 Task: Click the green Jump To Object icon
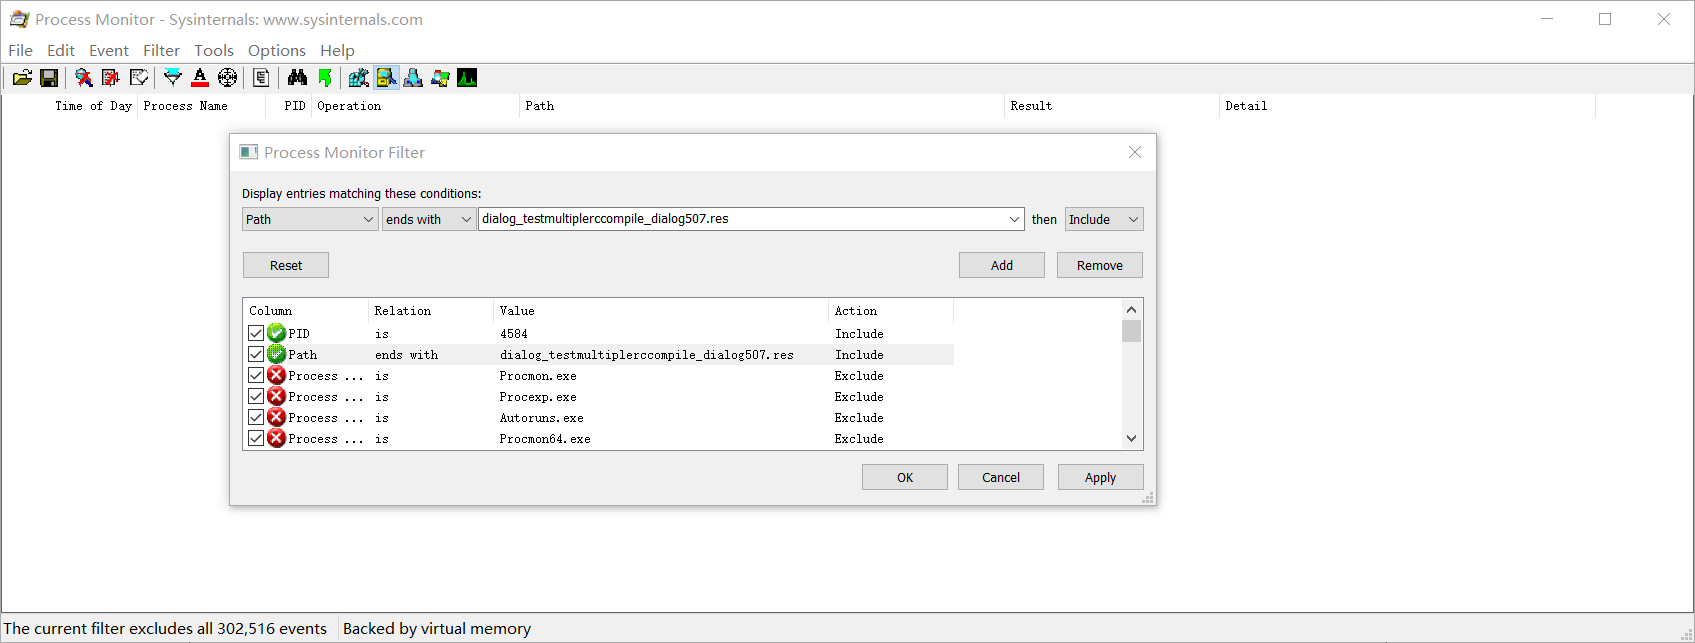click(x=325, y=78)
